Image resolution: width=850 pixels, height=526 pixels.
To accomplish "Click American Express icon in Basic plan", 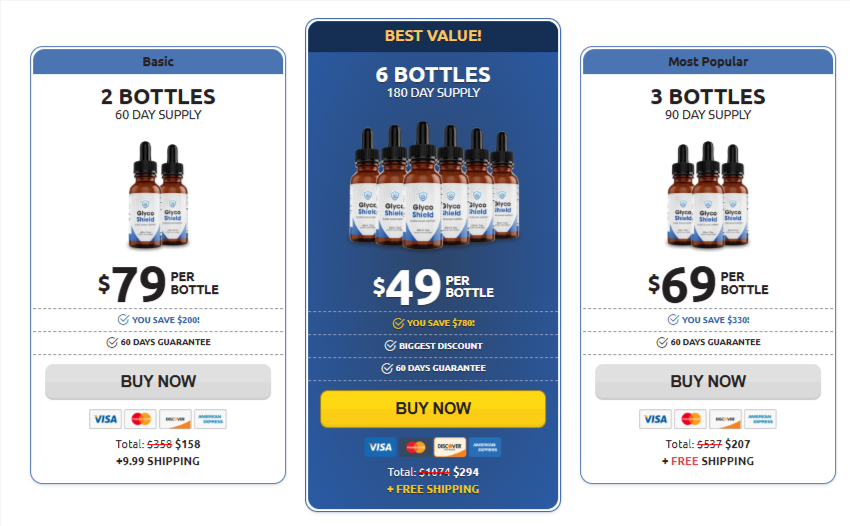I will point(210,419).
